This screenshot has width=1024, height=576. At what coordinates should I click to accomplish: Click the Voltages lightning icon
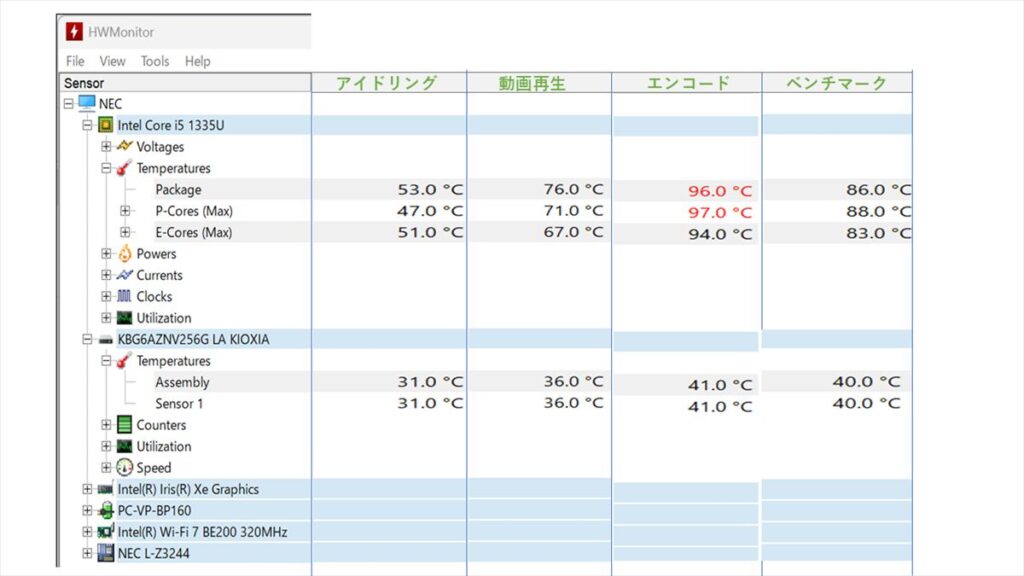coord(124,147)
